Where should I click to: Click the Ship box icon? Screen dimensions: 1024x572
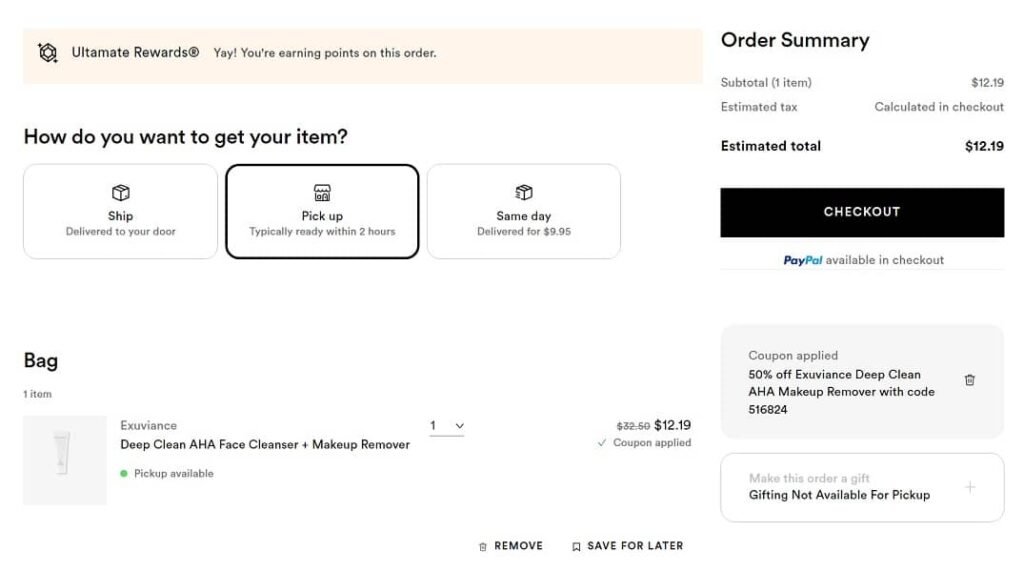coord(120,193)
